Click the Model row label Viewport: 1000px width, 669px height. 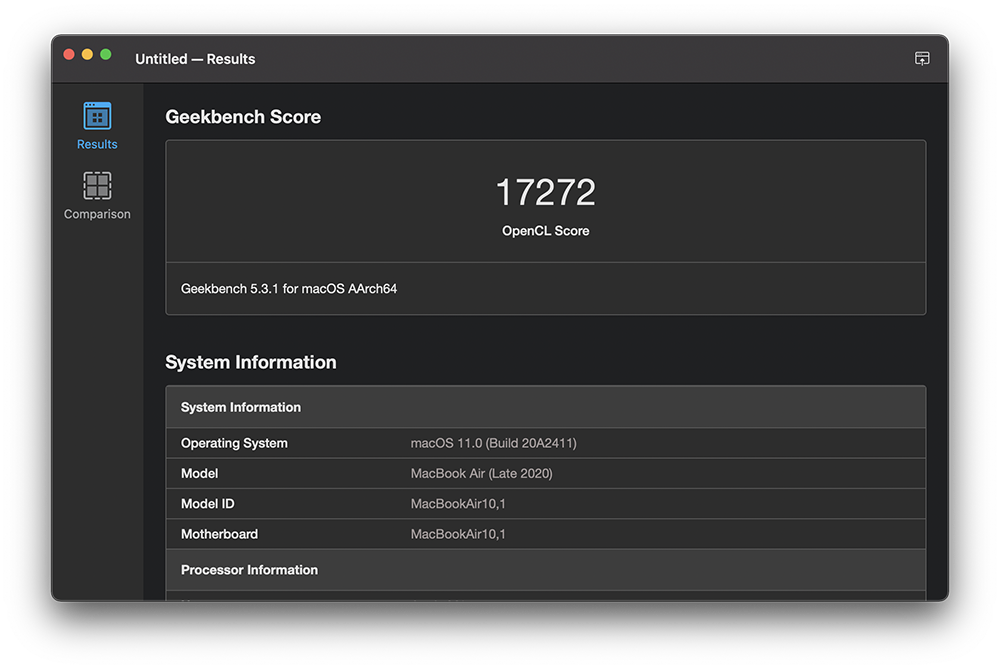(200, 473)
